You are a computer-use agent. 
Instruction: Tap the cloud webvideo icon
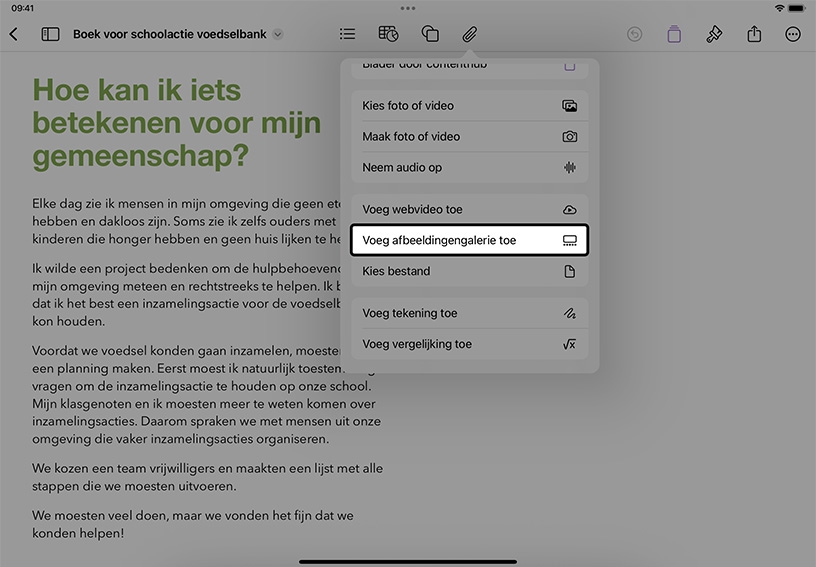point(570,209)
